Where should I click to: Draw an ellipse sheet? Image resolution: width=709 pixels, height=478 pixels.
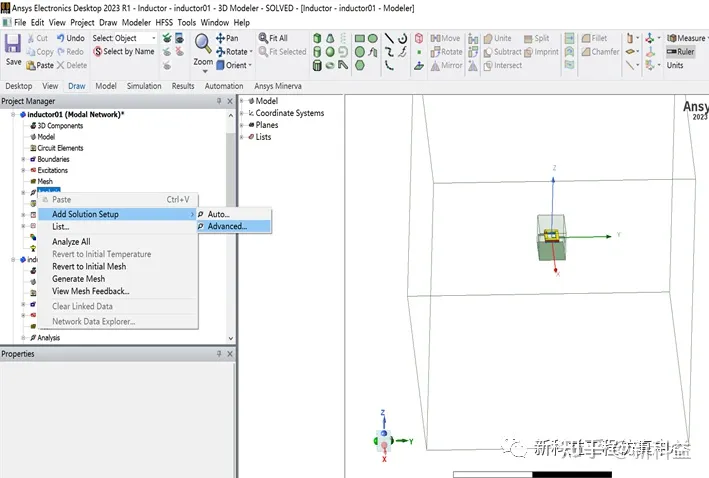[373, 38]
